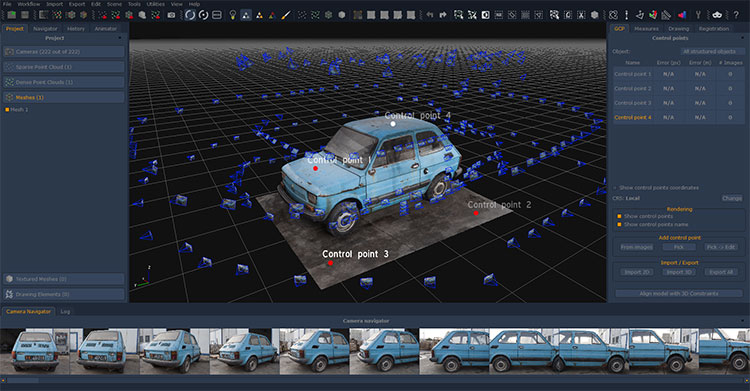Image resolution: width=750 pixels, height=391 pixels.
Task: Click the Import 3D button
Action: pyautogui.click(x=679, y=272)
